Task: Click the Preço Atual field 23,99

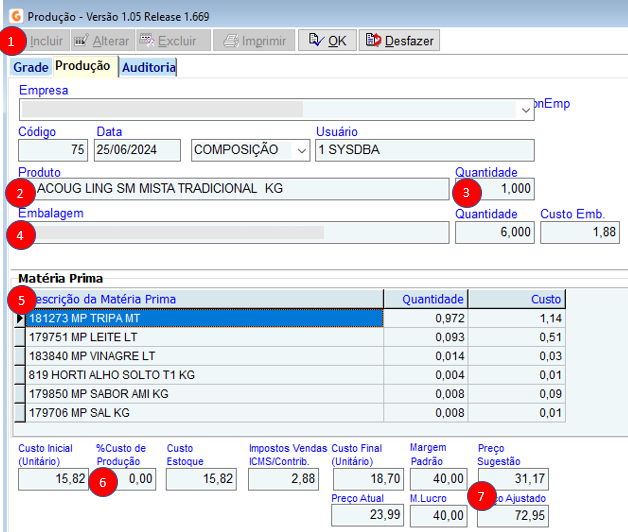Action: pos(366,515)
